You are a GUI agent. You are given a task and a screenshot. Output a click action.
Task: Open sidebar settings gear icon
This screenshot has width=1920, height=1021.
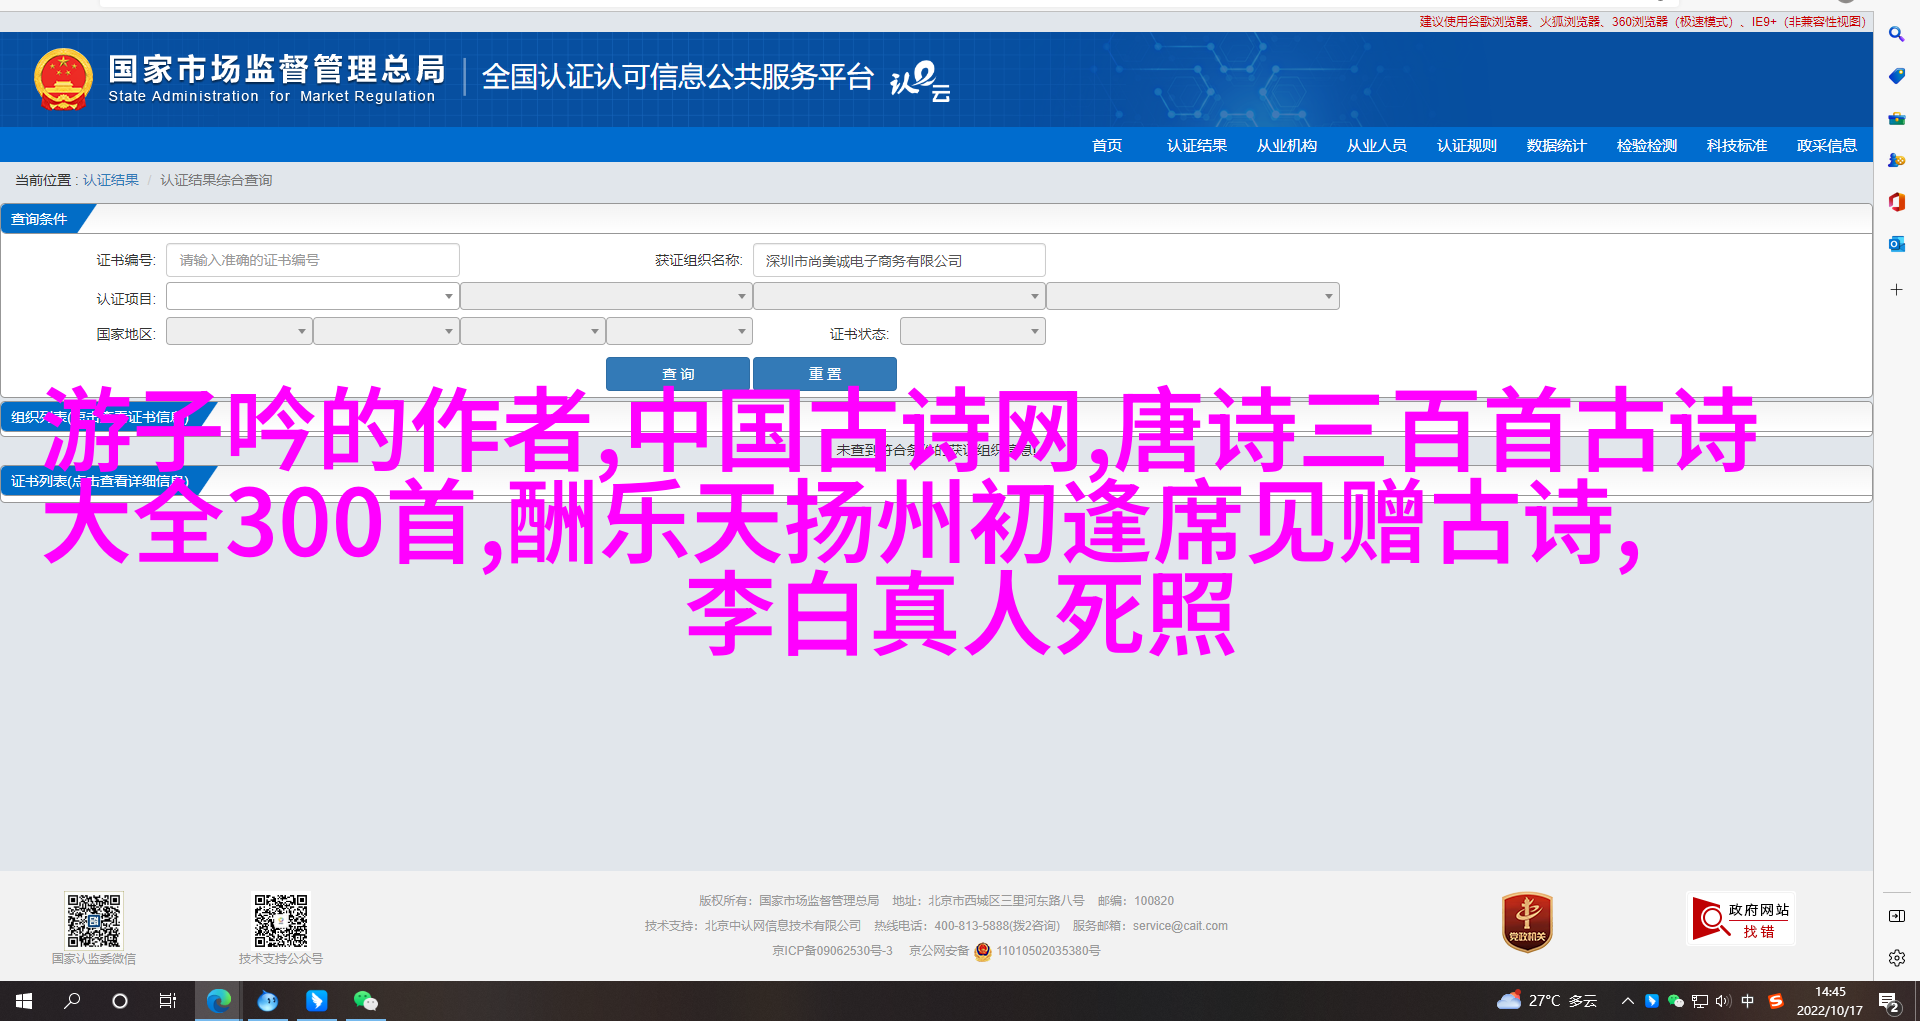click(x=1896, y=958)
